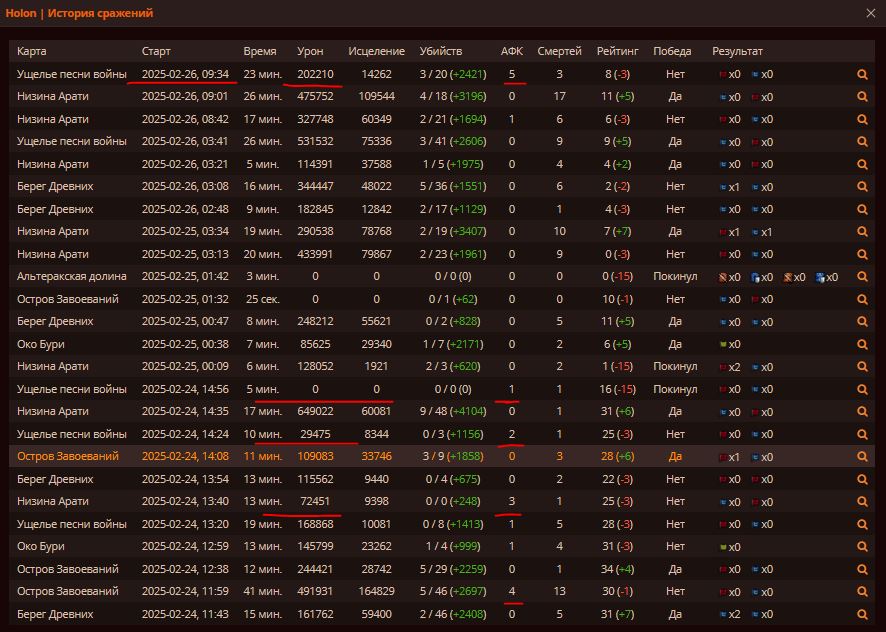Inspect the 2025-02-25, 03:34 battle via its magnifier
This screenshot has width=886, height=632.
(862, 232)
